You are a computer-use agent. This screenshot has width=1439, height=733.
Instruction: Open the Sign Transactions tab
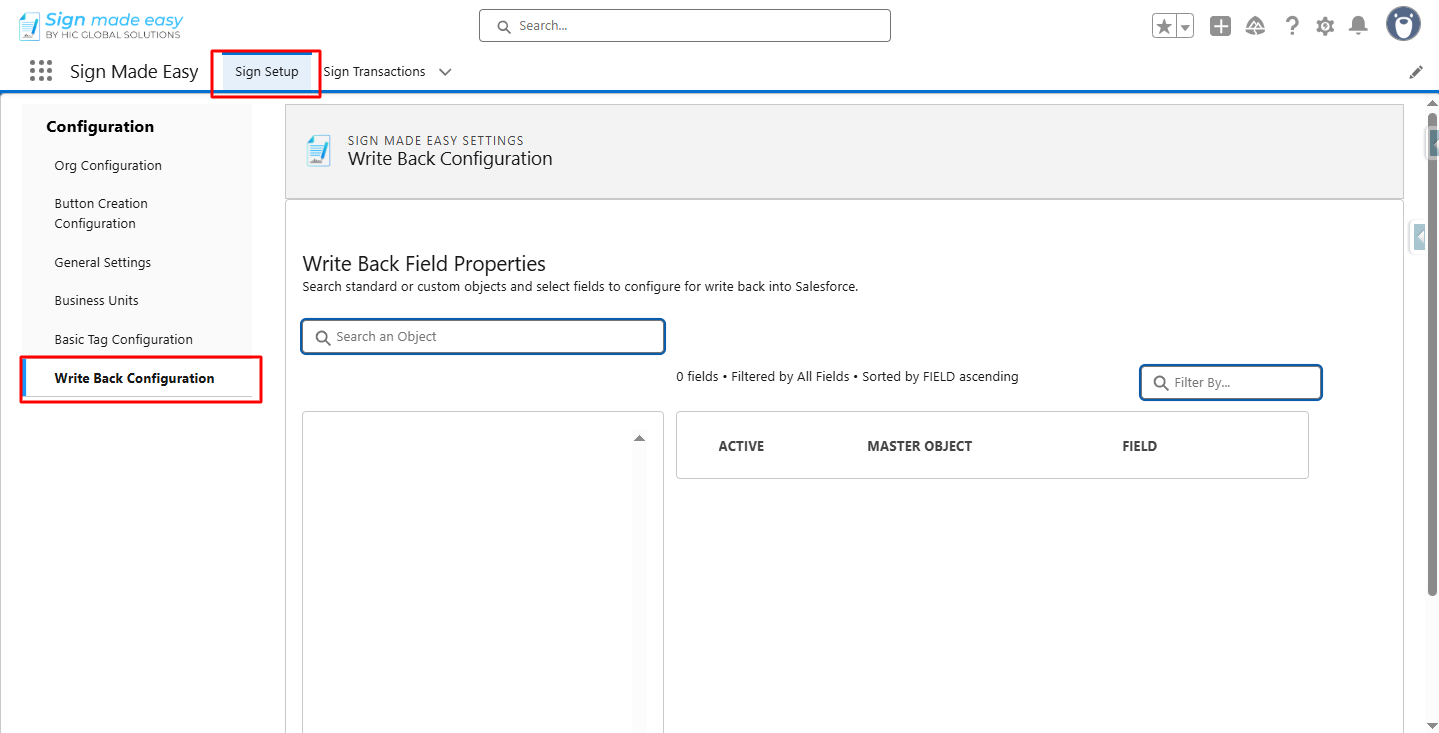(374, 72)
